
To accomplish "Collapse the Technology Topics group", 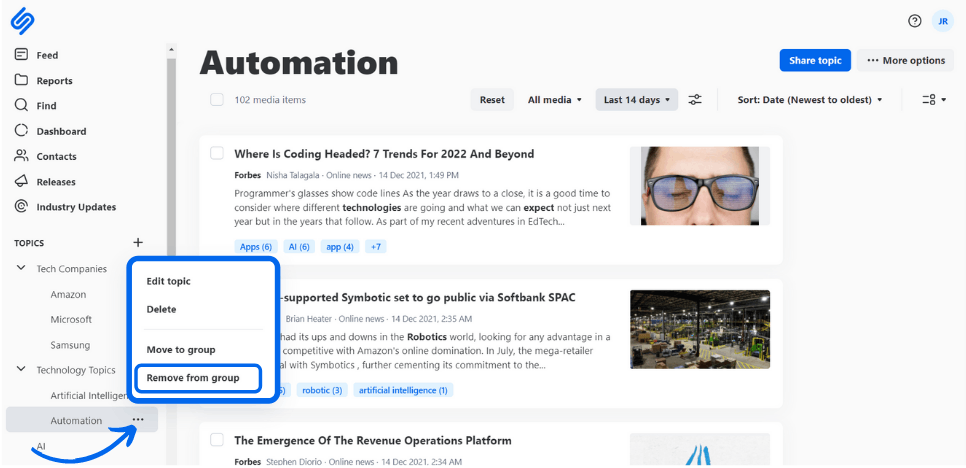I will (x=22, y=369).
